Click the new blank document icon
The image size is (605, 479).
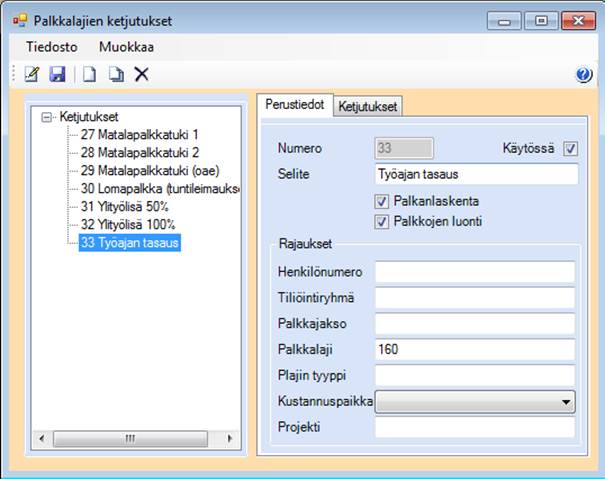89,74
